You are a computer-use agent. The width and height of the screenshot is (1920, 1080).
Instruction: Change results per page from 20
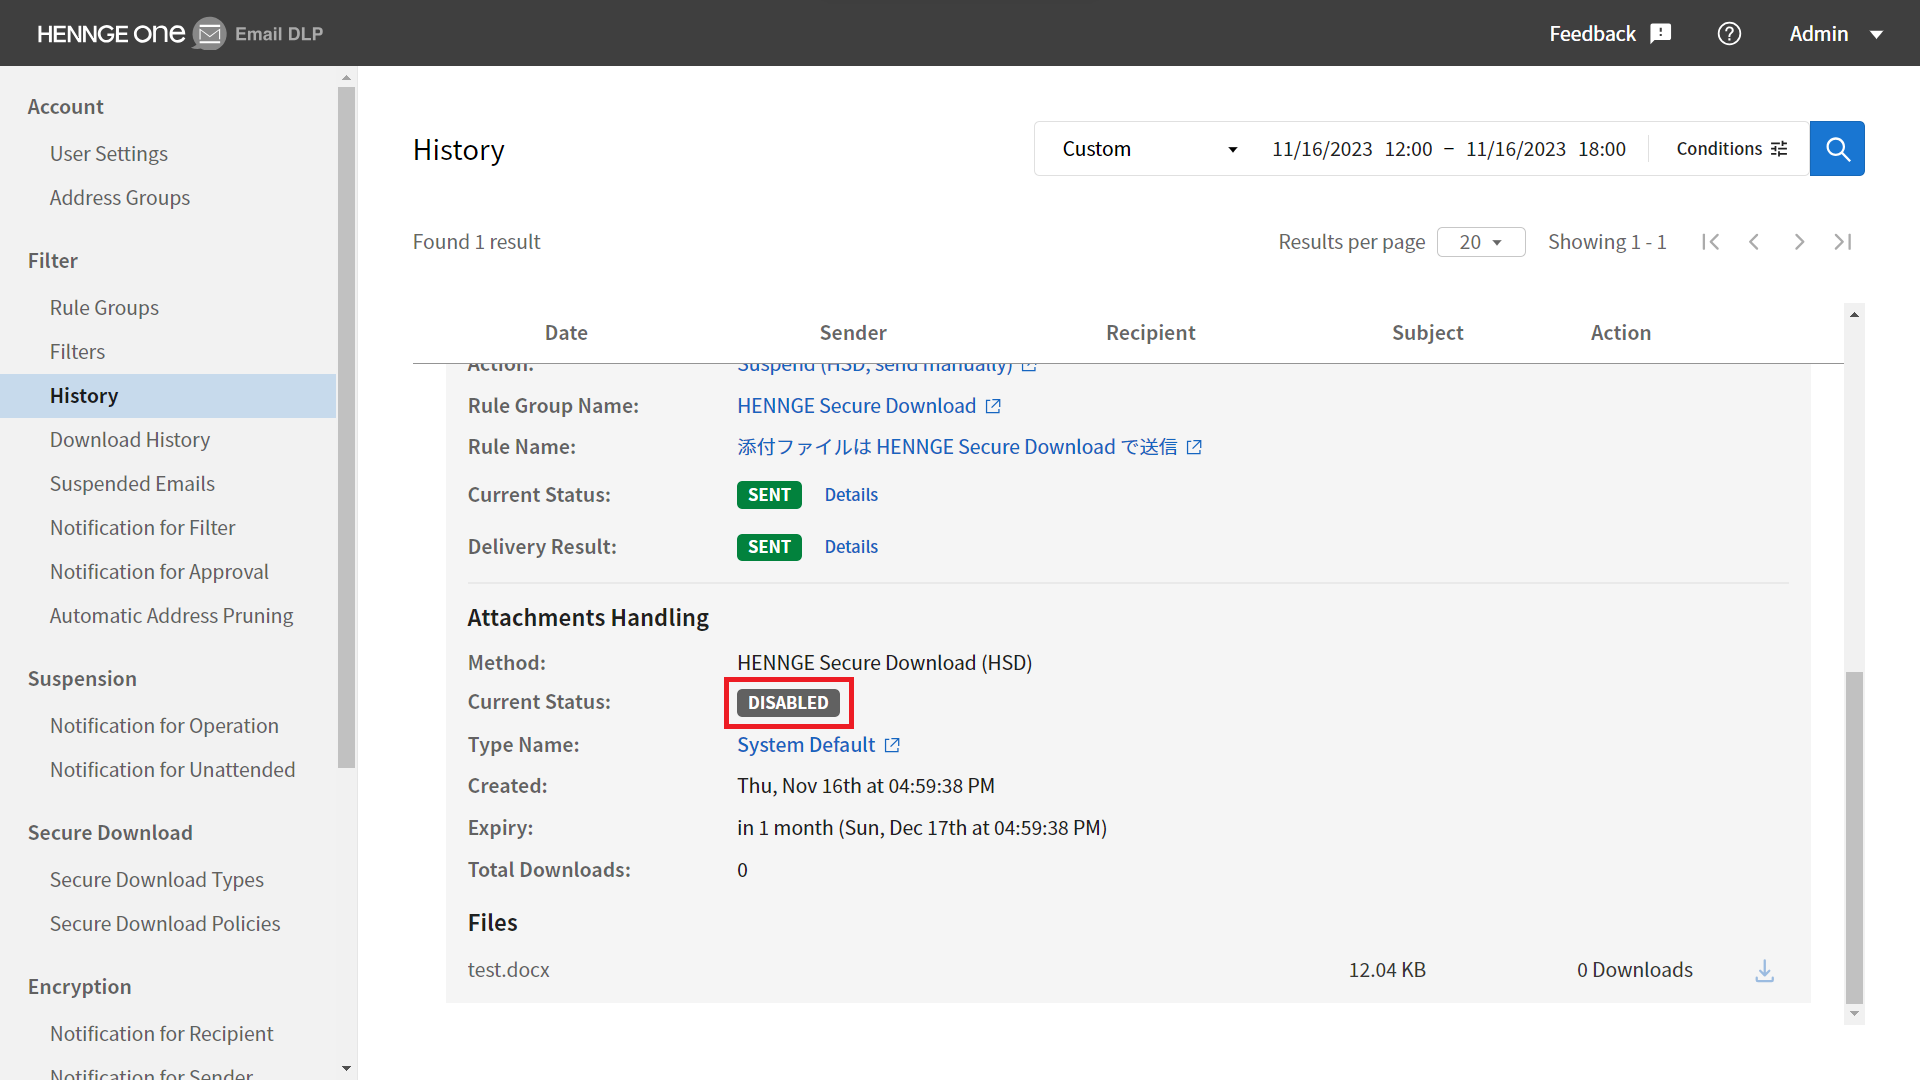coord(1481,242)
